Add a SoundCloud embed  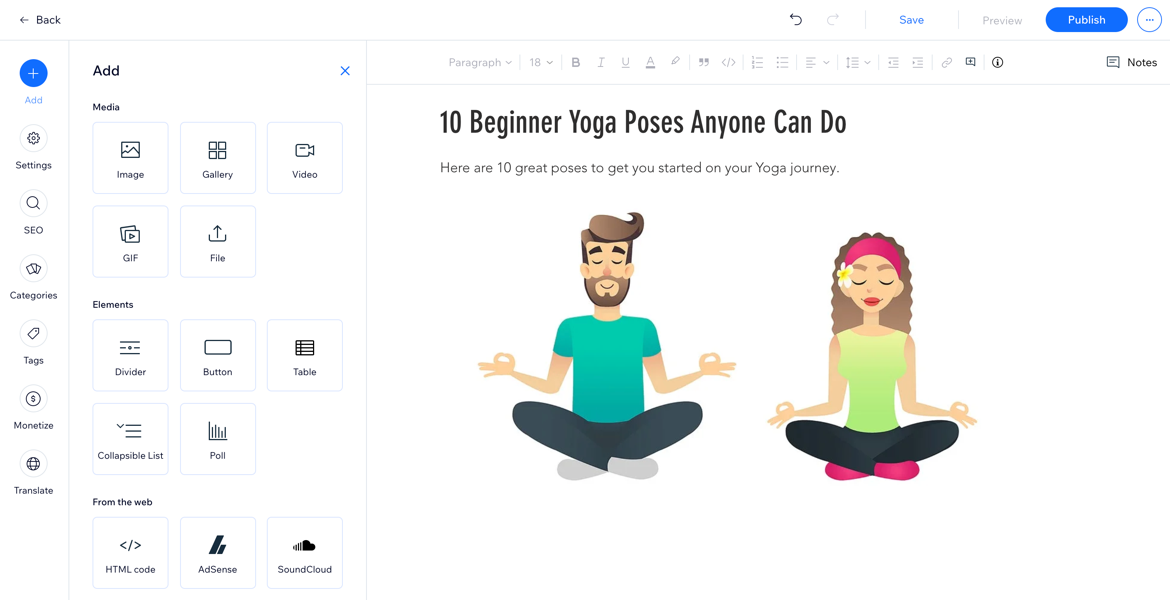click(304, 553)
